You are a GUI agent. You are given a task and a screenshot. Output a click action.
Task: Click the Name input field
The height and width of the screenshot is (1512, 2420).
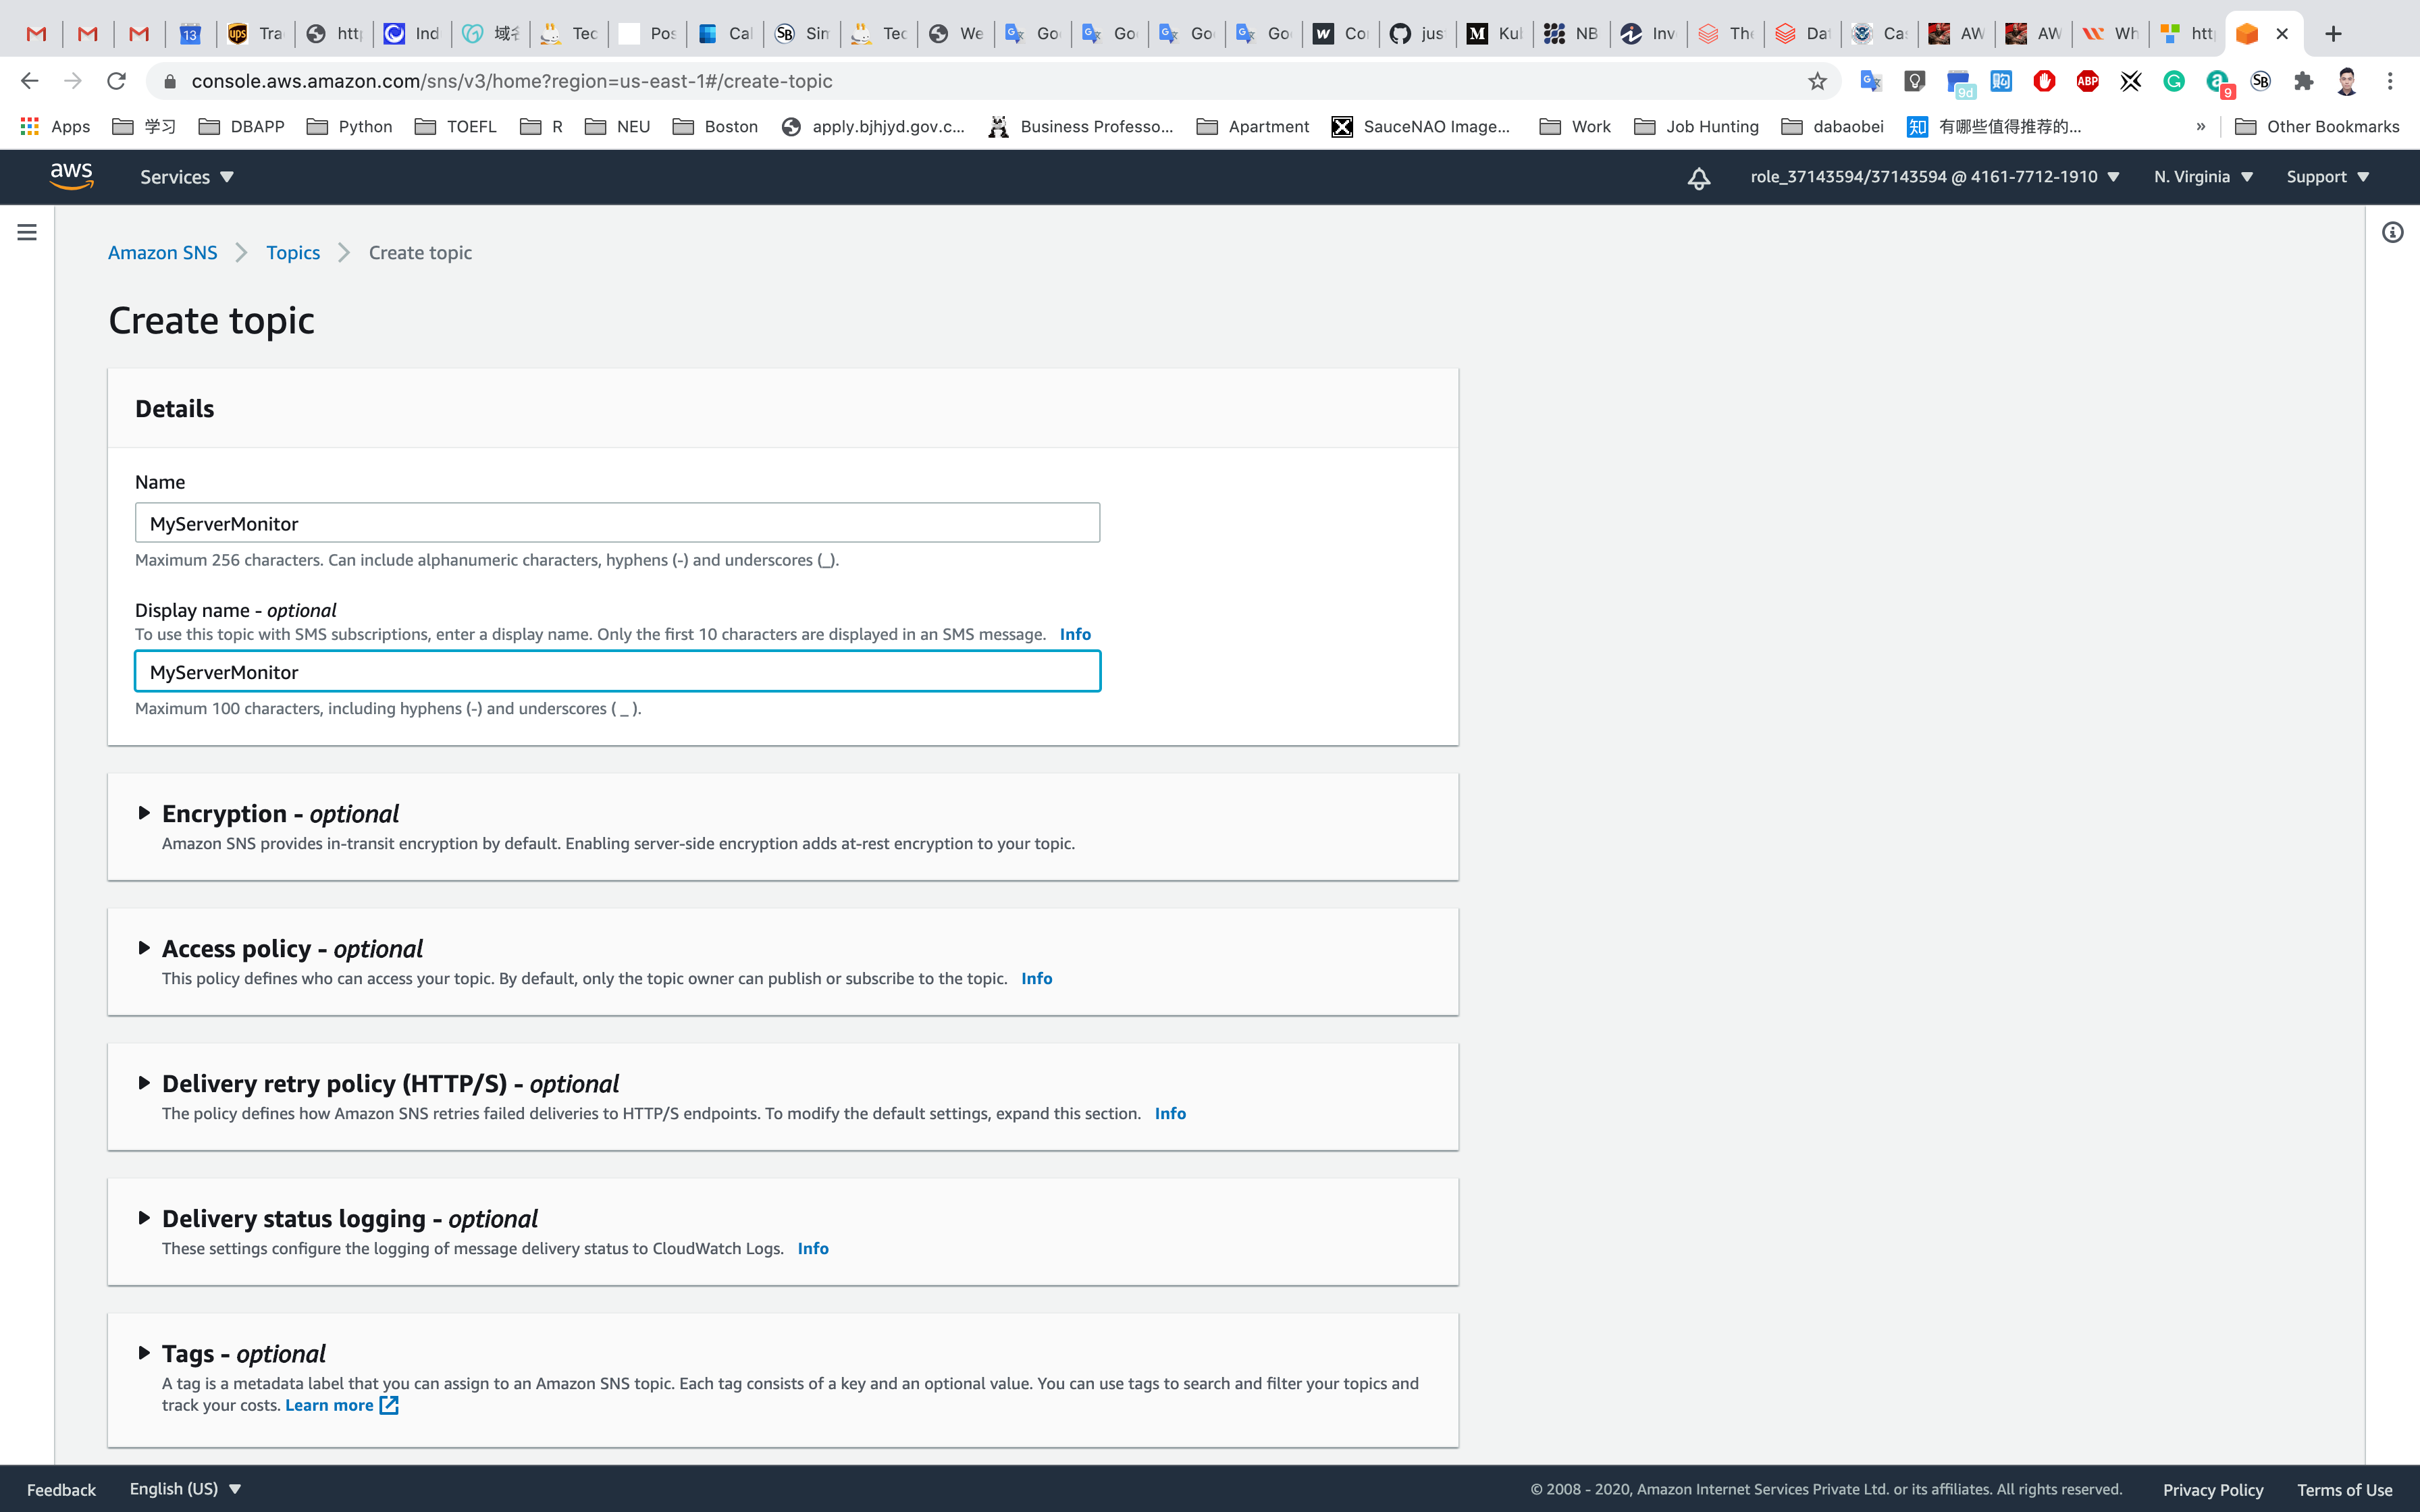617,523
